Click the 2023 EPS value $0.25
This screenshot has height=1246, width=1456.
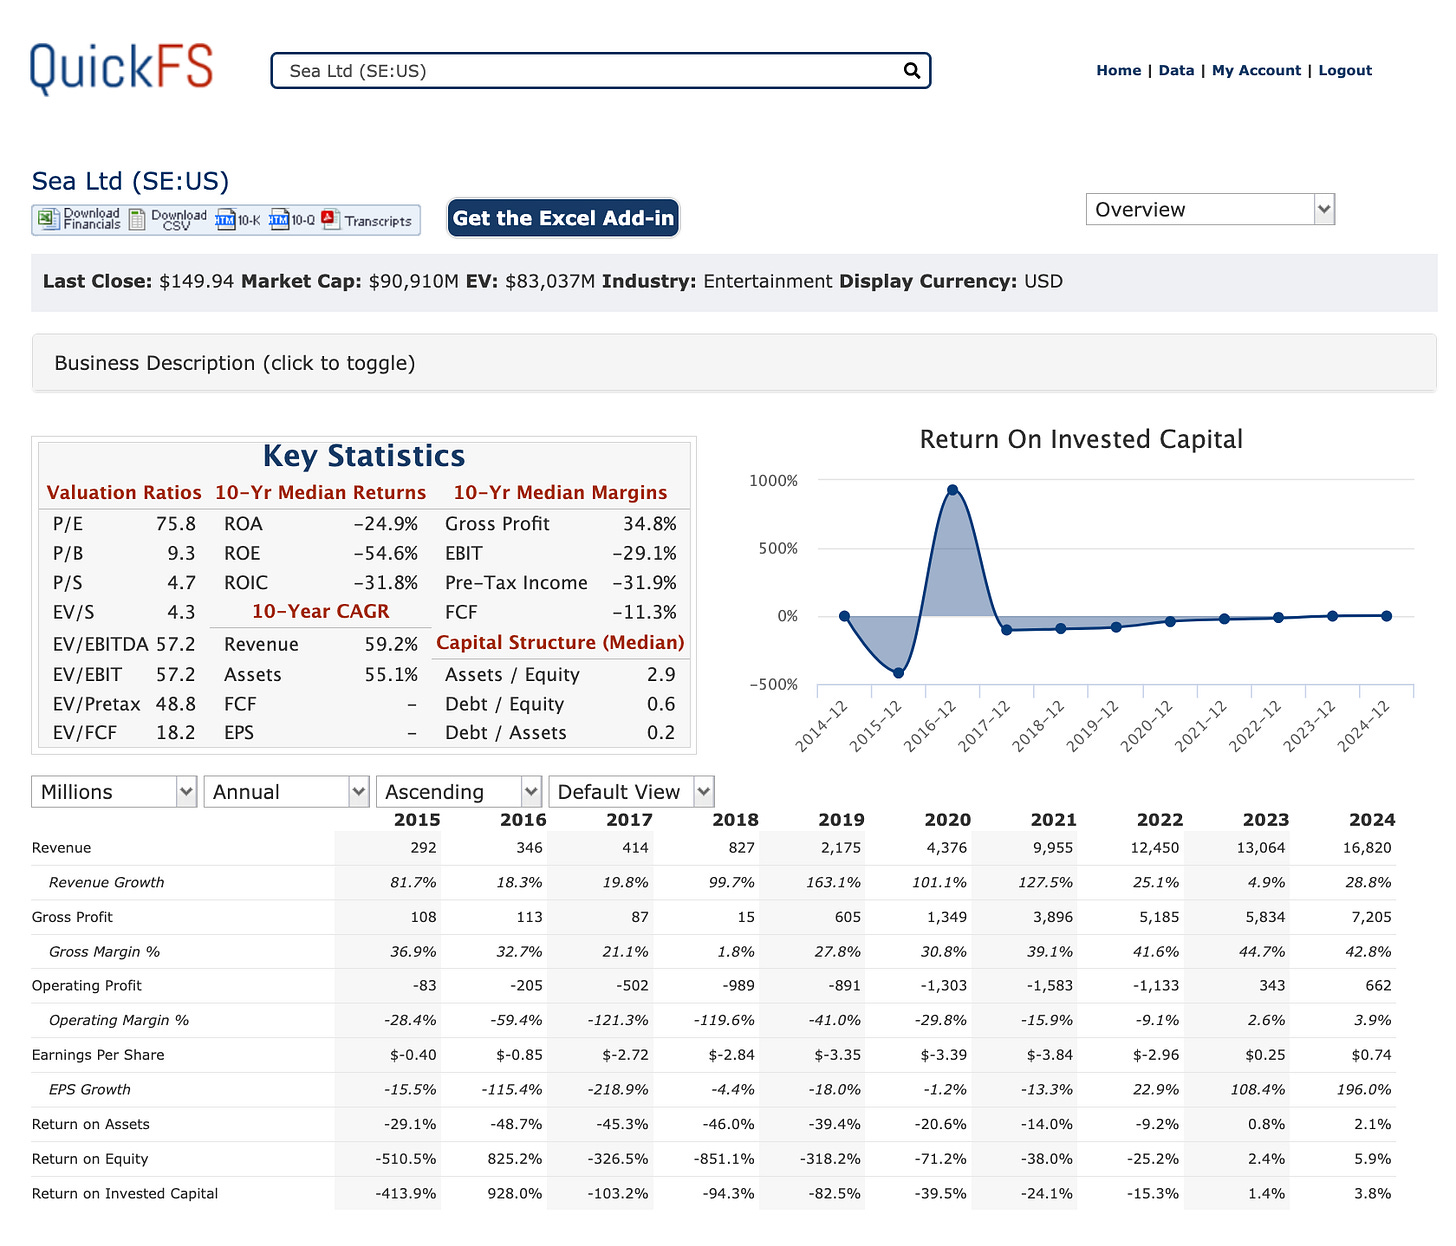click(1265, 1055)
